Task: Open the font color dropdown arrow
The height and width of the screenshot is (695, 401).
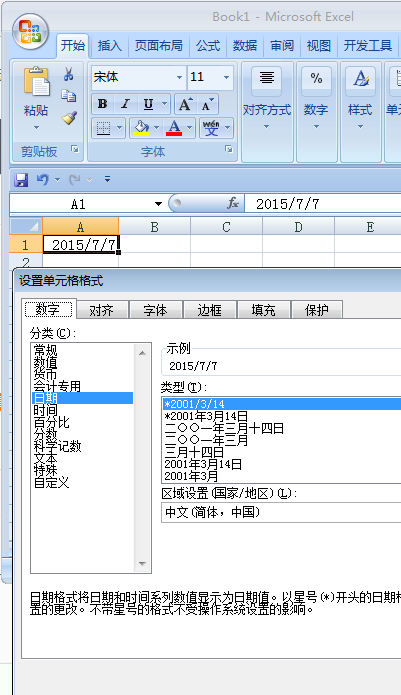Action: tap(190, 128)
